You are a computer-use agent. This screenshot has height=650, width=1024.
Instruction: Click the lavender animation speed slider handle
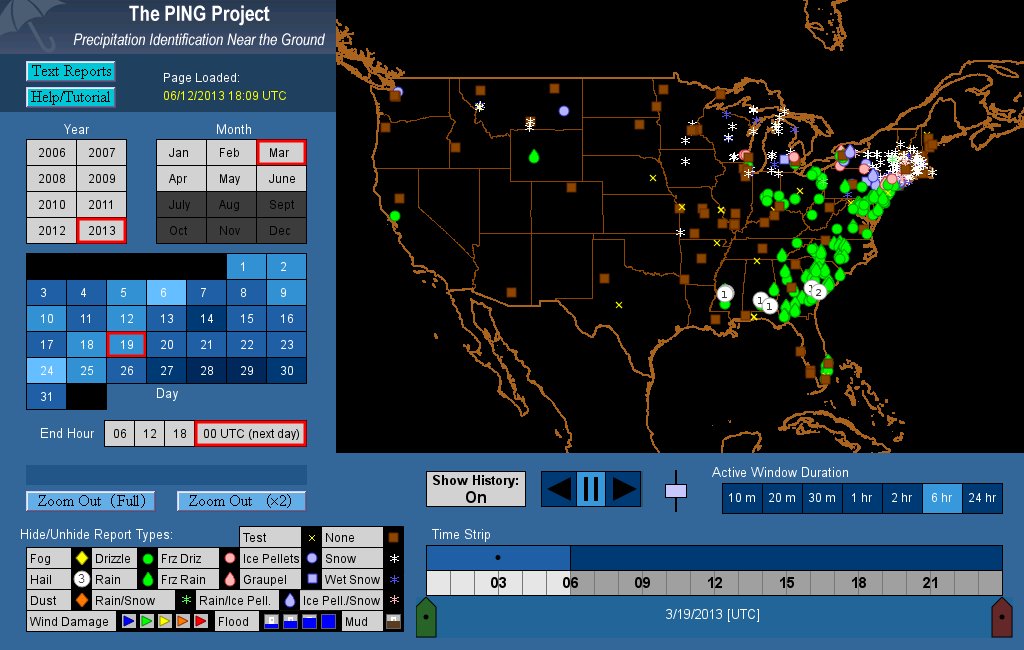[x=677, y=491]
